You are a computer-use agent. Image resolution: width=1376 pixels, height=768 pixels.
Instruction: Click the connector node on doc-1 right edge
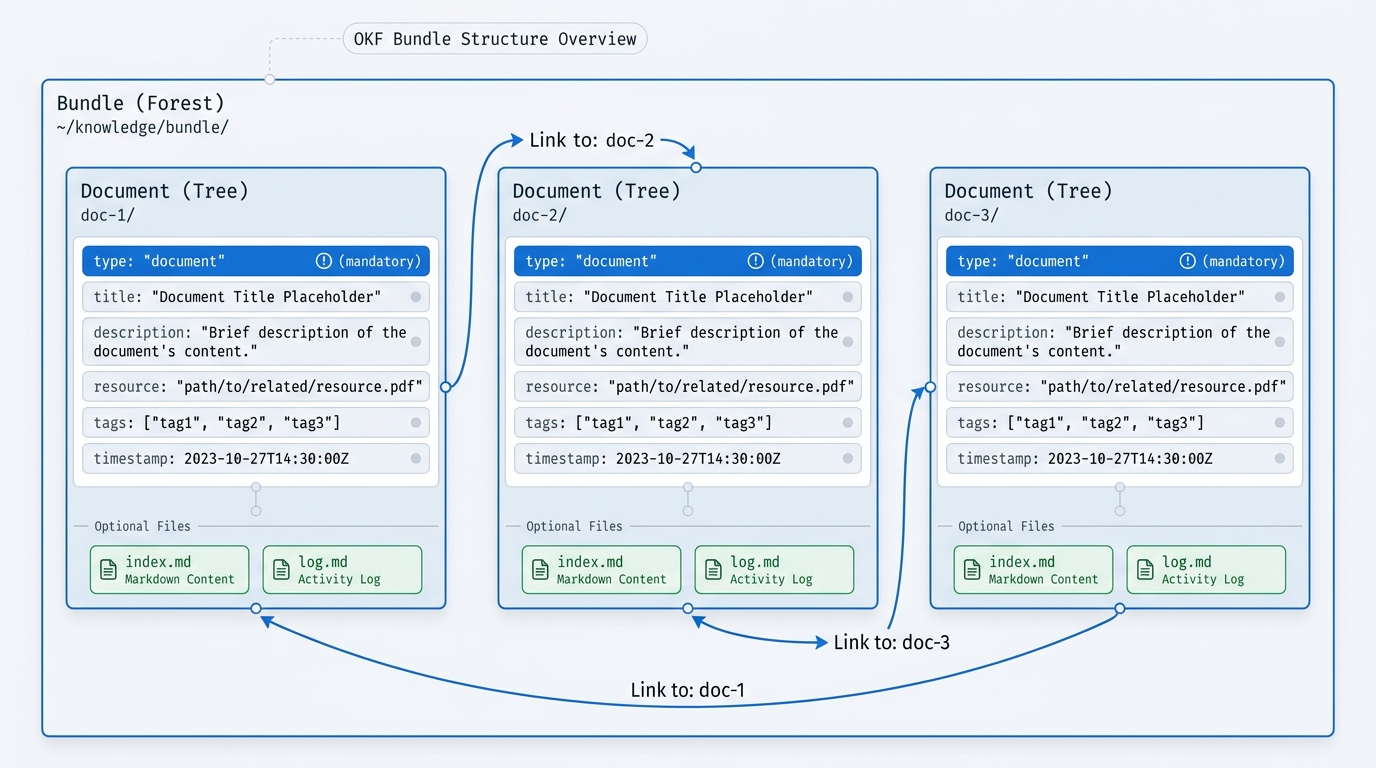[x=446, y=387]
